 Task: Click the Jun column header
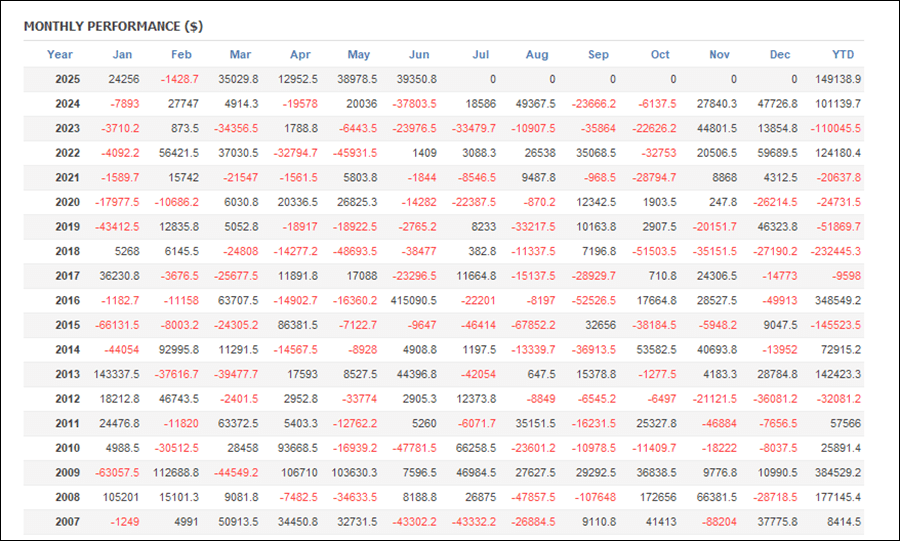tap(419, 55)
